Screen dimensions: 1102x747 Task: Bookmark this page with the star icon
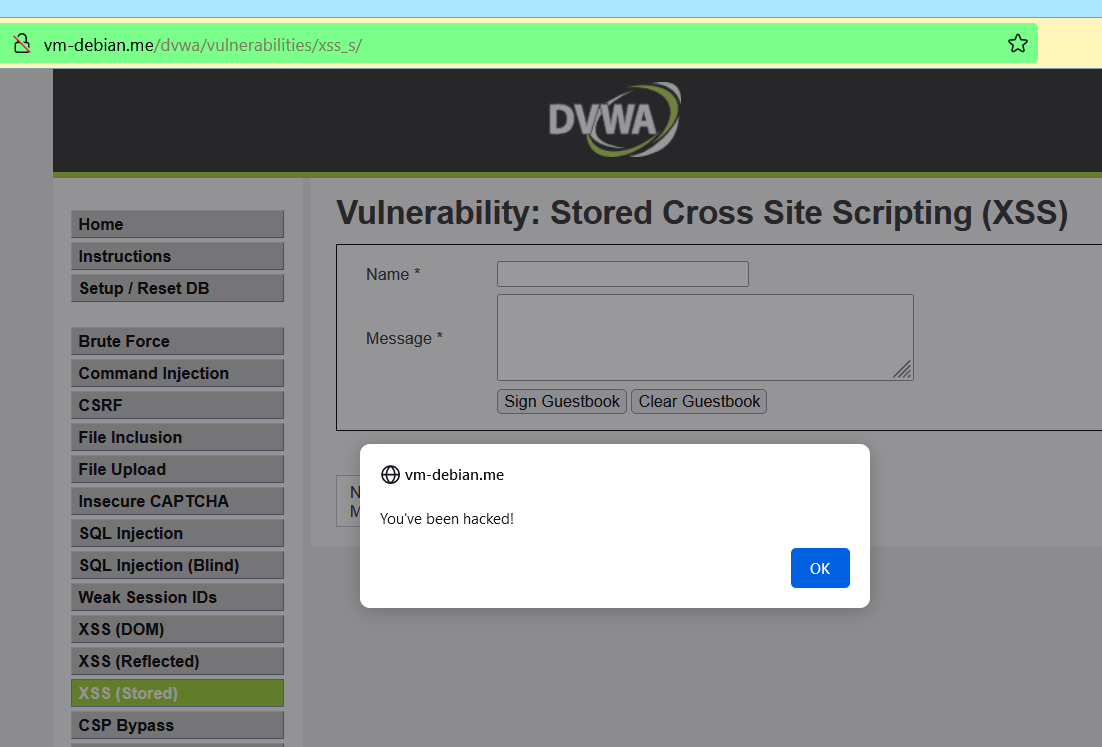[1017, 44]
